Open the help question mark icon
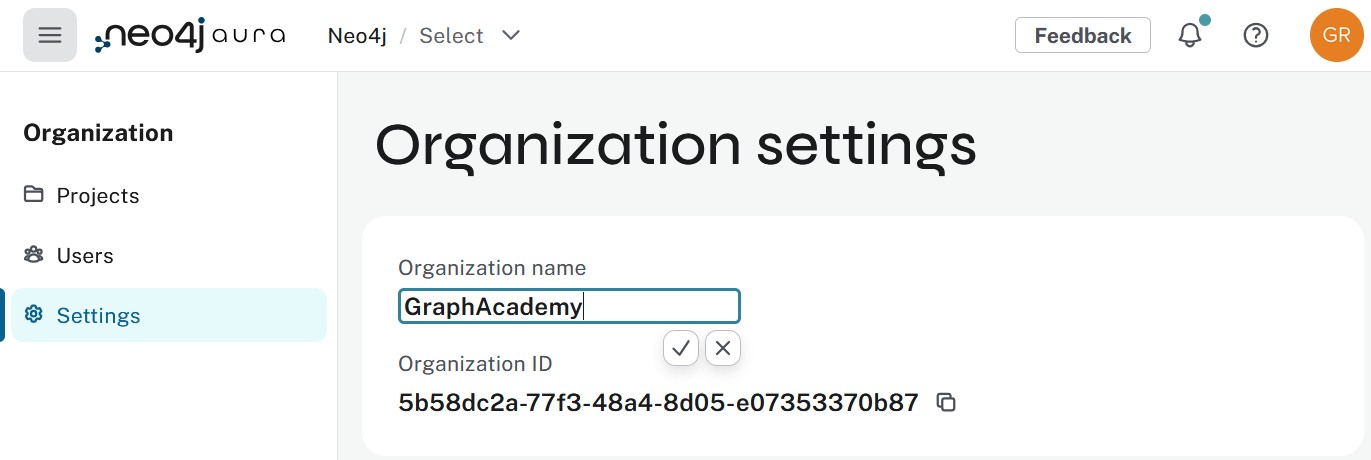This screenshot has width=1371, height=460. pyautogui.click(x=1255, y=35)
